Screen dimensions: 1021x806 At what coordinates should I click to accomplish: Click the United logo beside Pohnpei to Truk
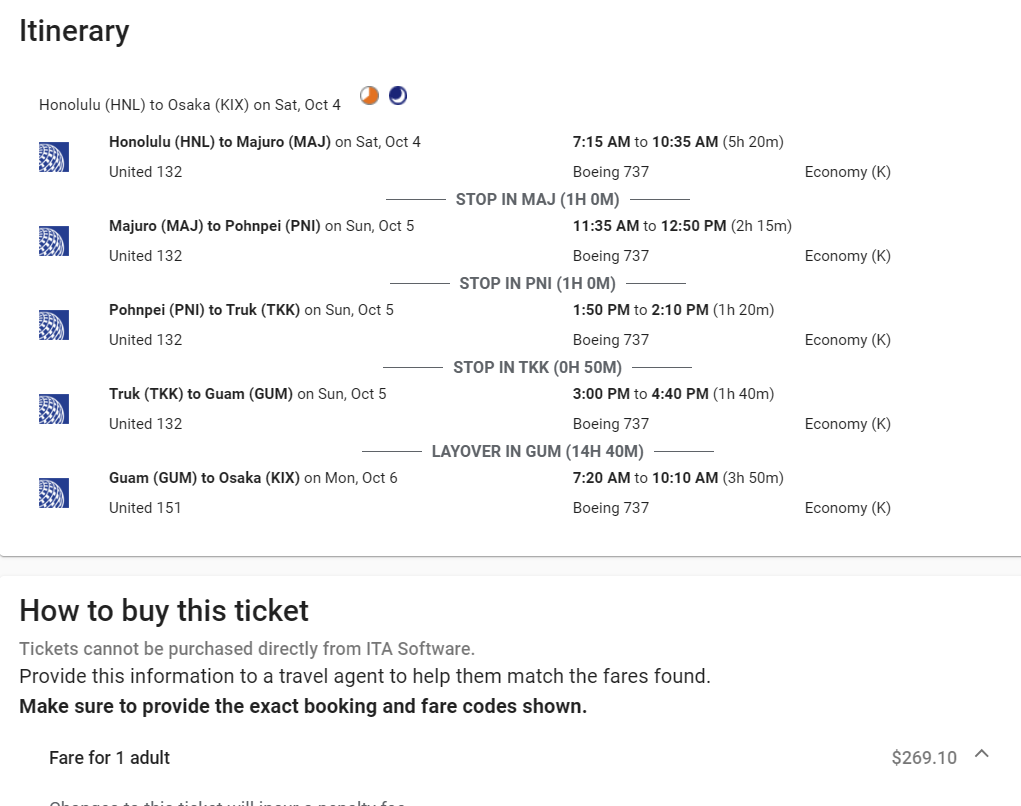54,325
